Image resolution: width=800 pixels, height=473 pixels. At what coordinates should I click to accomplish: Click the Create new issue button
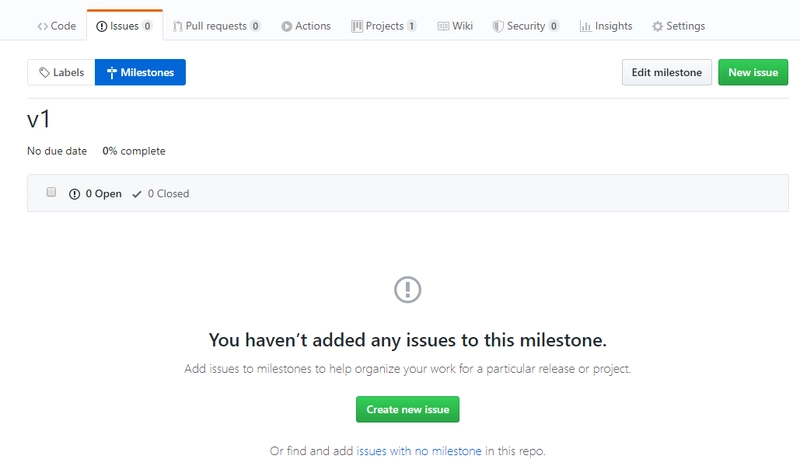click(x=408, y=409)
